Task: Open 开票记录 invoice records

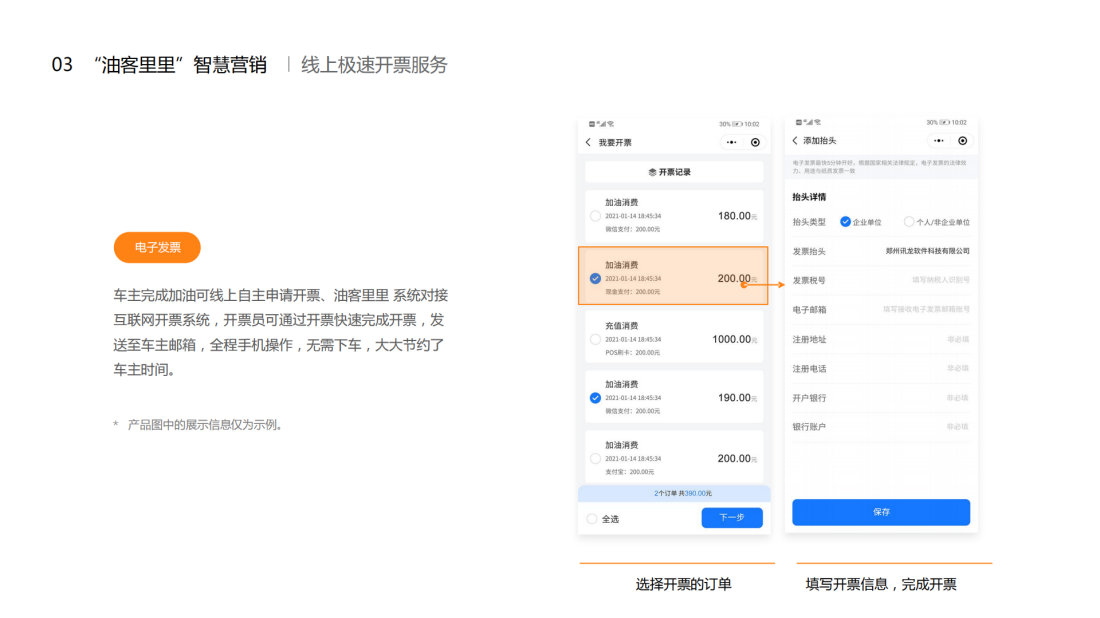Action: [674, 172]
